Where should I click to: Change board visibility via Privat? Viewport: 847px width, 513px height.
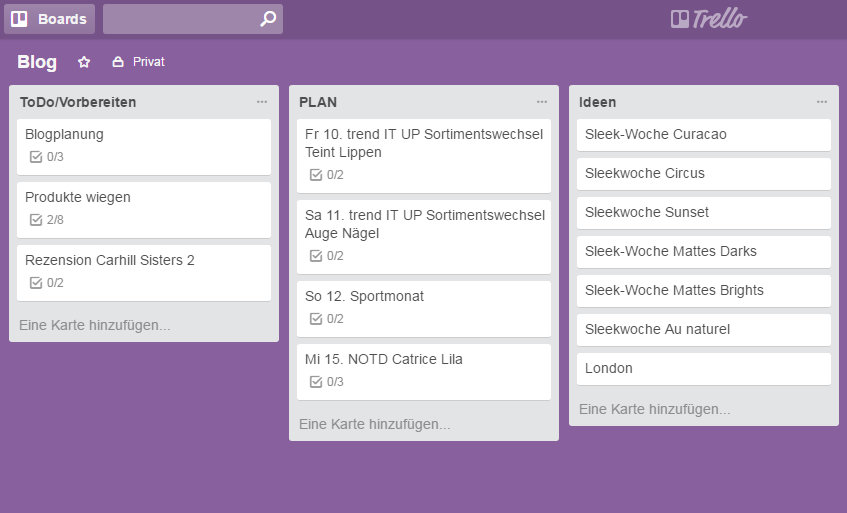(x=148, y=62)
